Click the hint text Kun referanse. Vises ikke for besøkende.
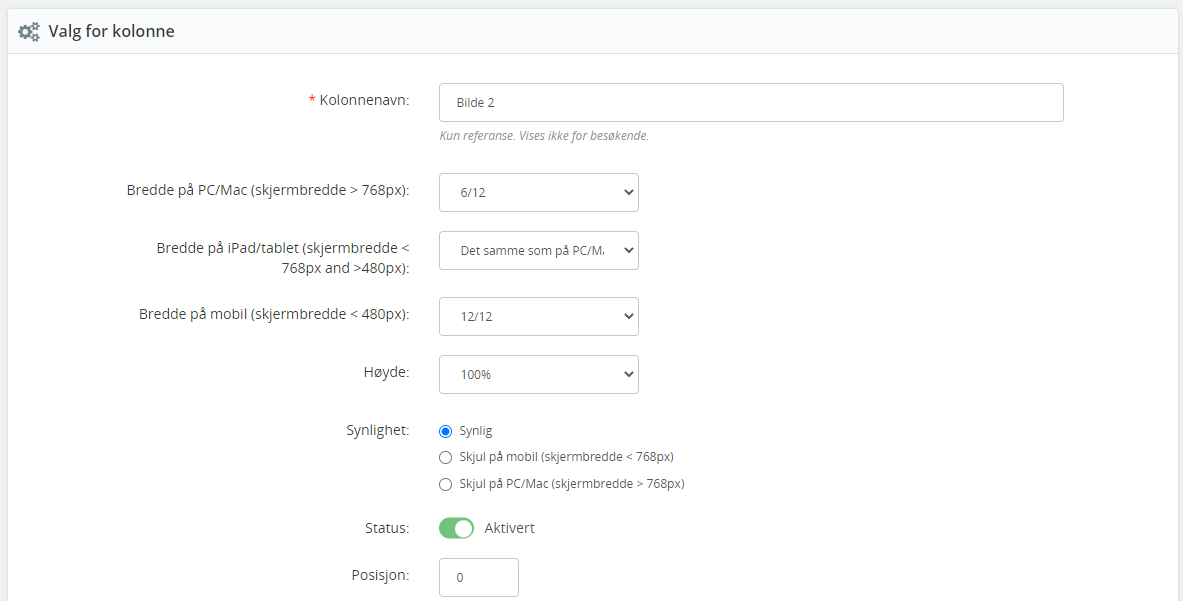 pyautogui.click(x=544, y=136)
